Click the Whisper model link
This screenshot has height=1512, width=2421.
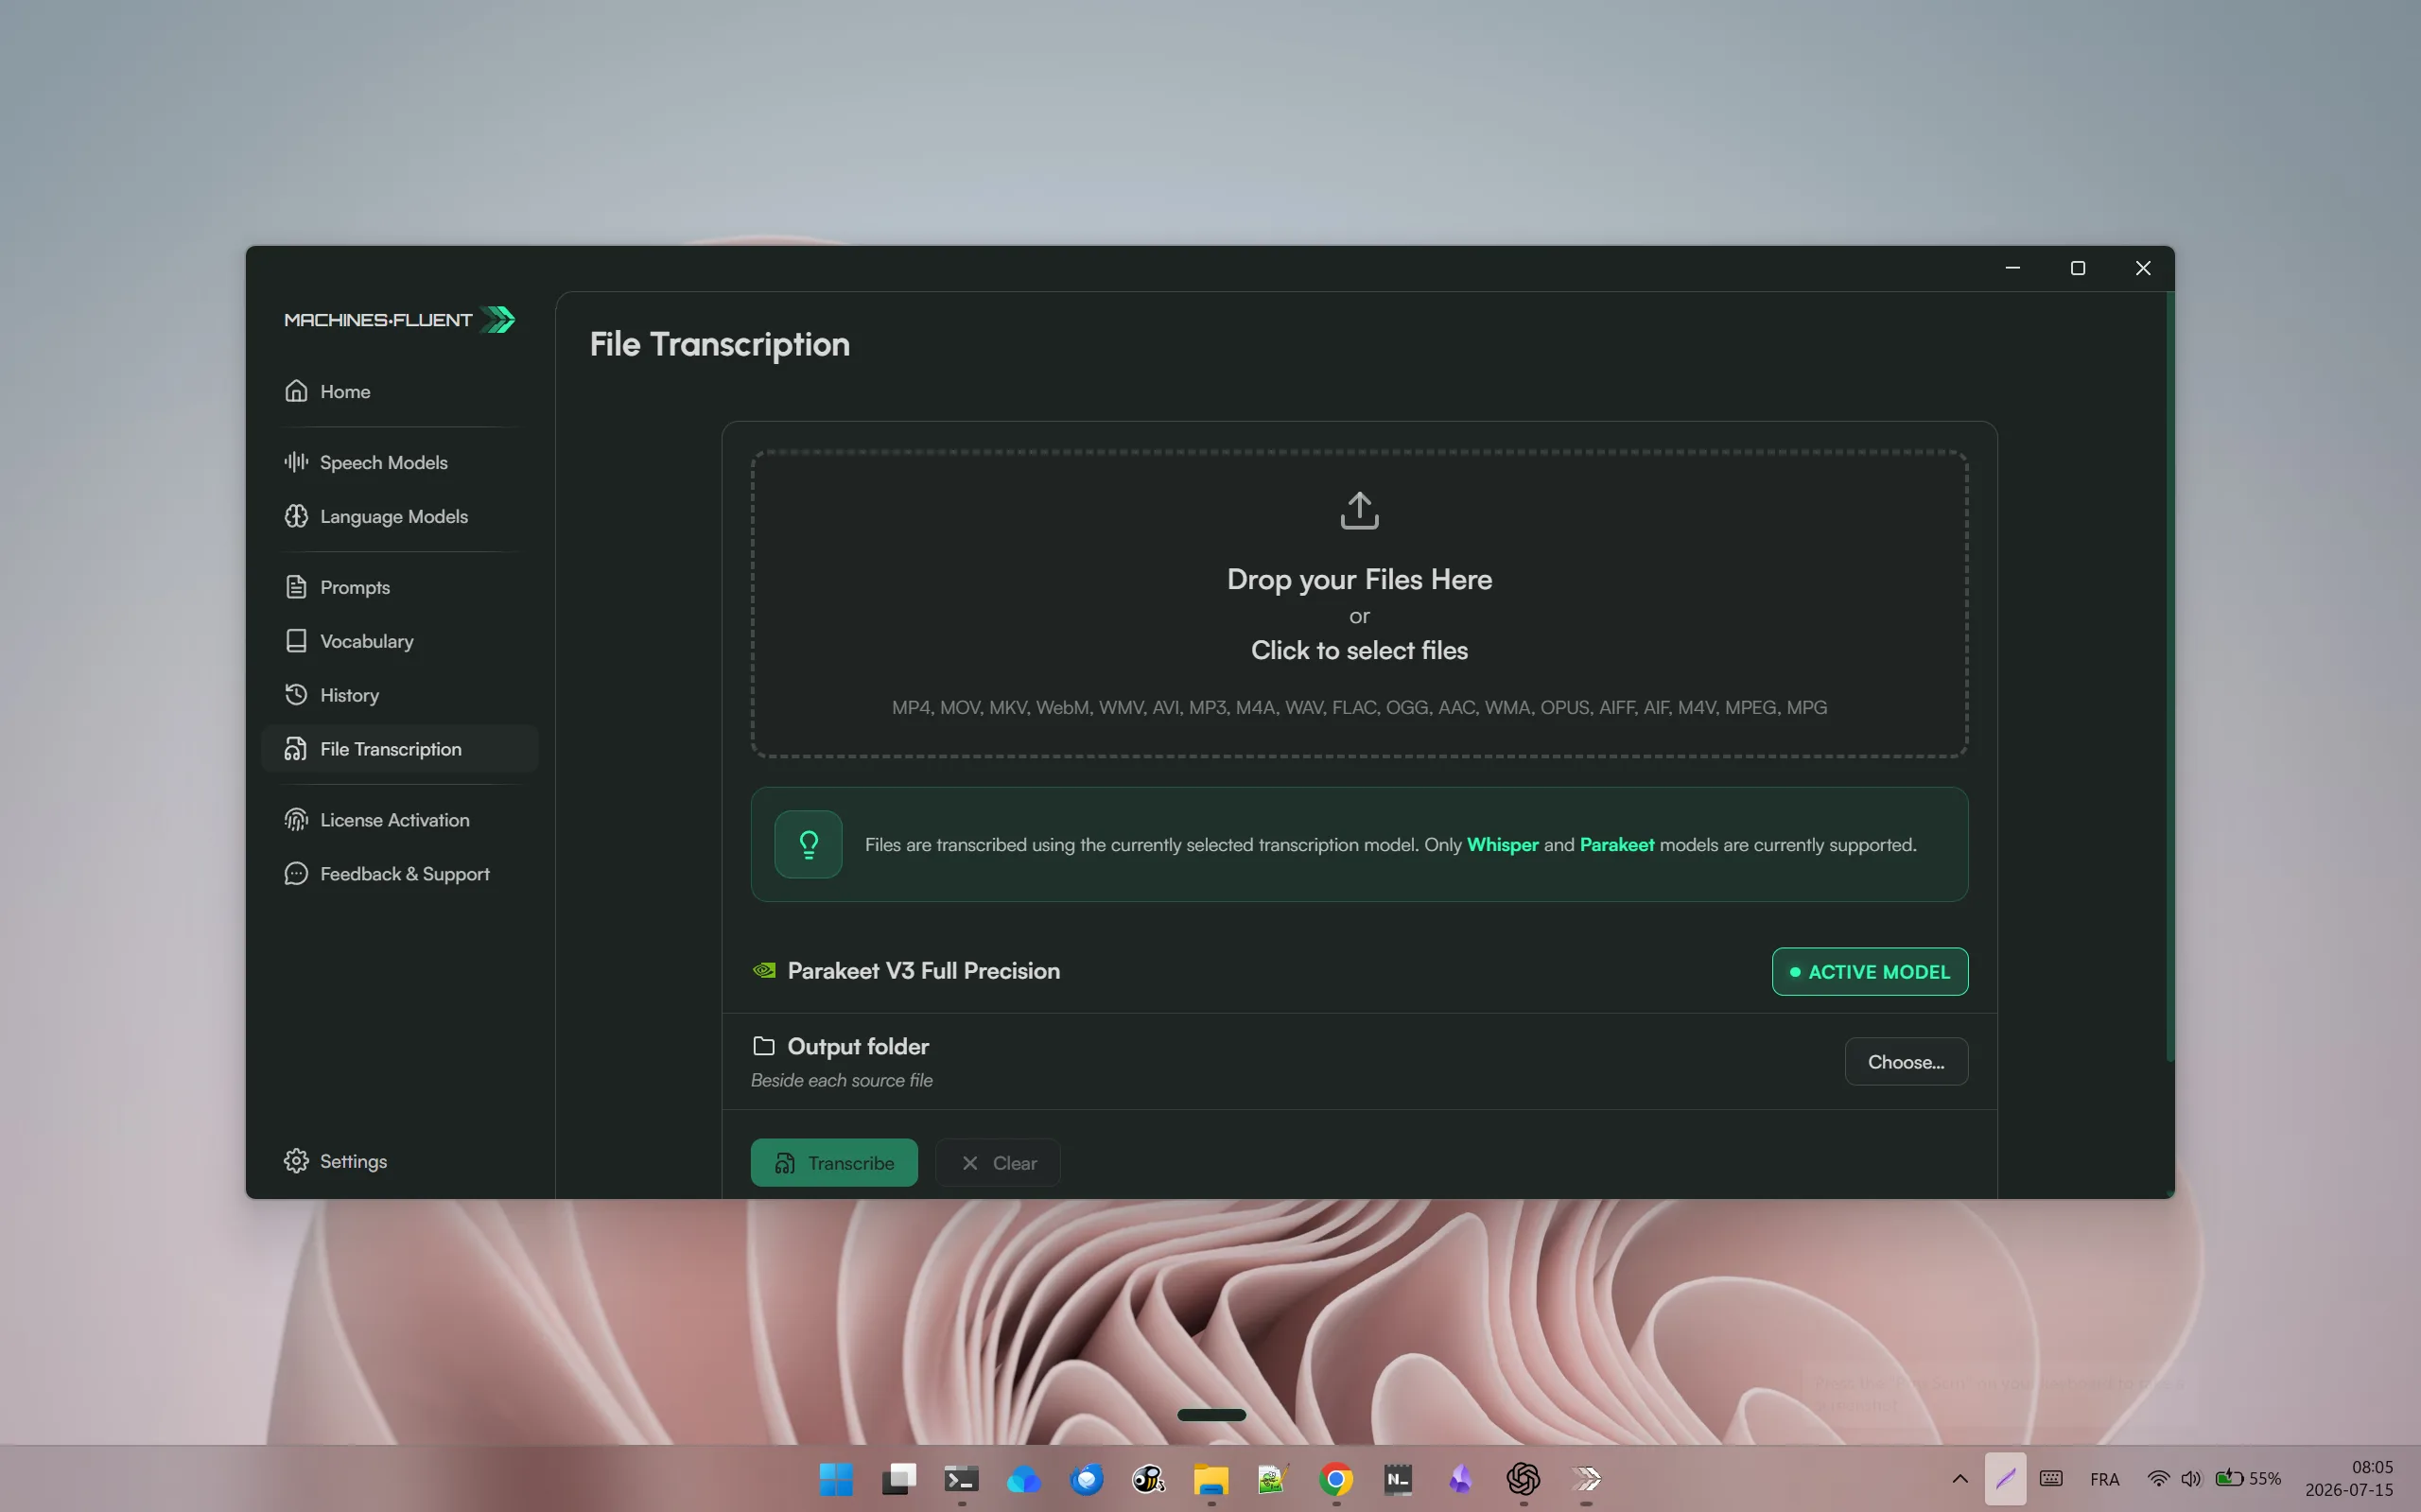coord(1502,845)
